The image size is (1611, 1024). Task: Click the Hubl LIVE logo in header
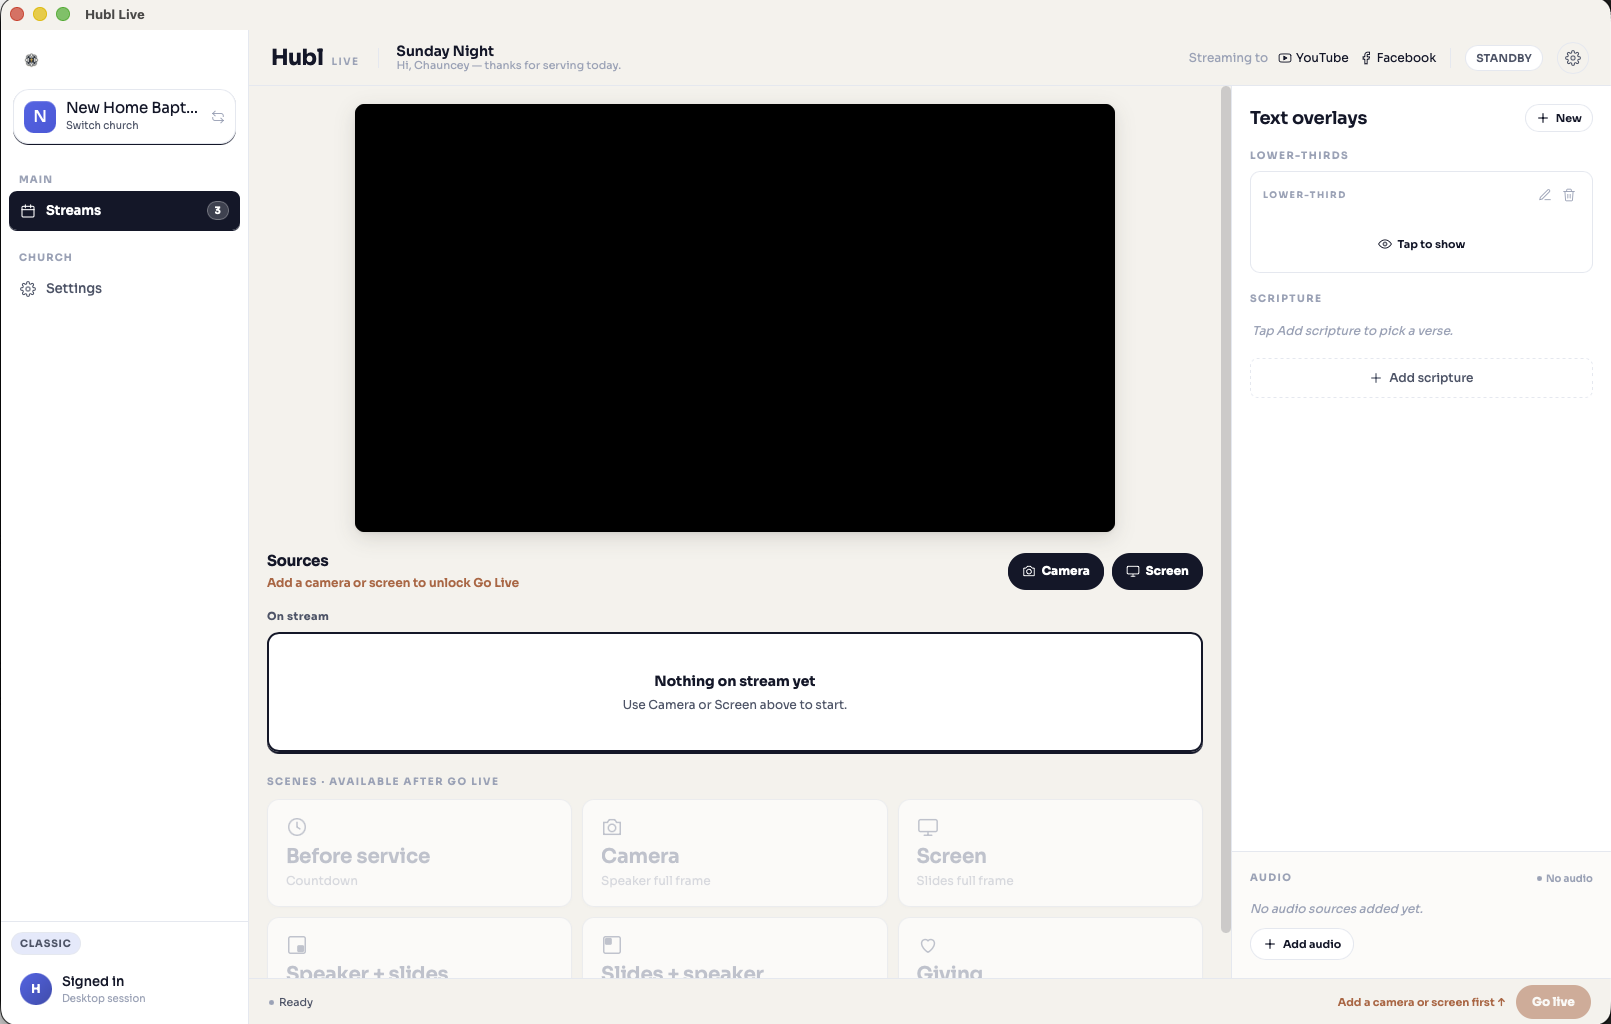pos(314,58)
